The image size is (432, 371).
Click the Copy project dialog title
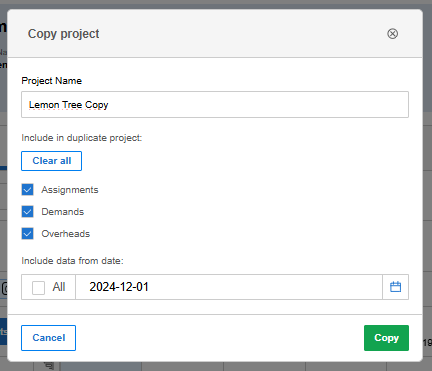pyautogui.click(x=63, y=34)
